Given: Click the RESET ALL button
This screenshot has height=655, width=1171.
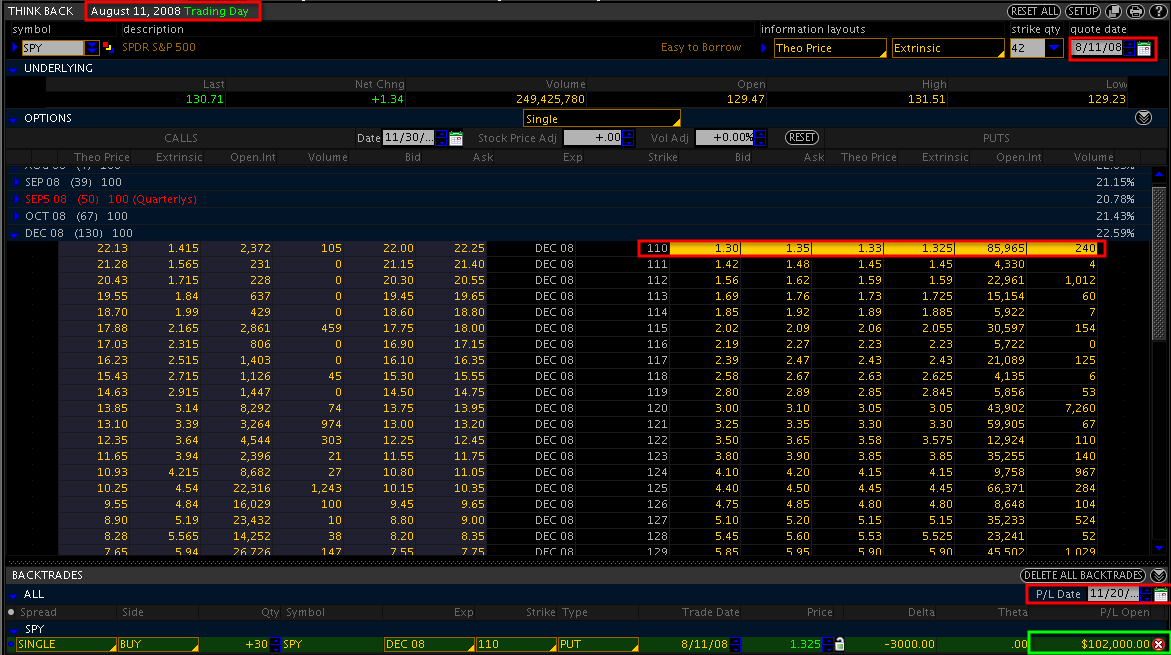Looking at the screenshot, I should pos(1034,11).
